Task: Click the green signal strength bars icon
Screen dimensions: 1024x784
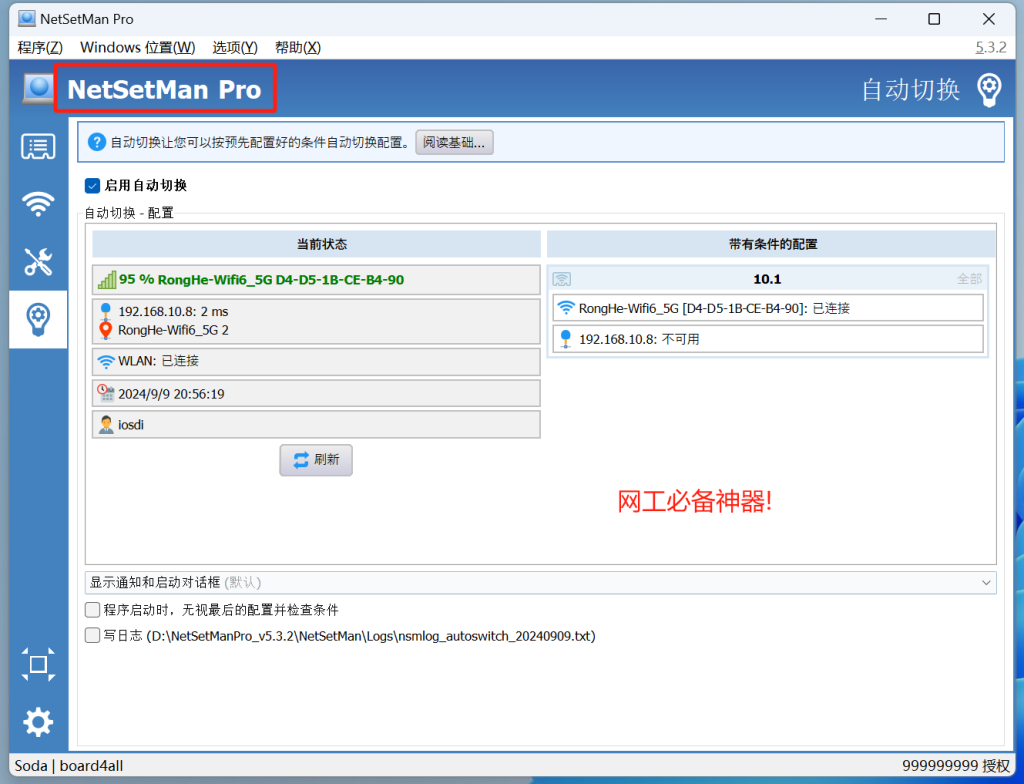Action: pos(106,280)
